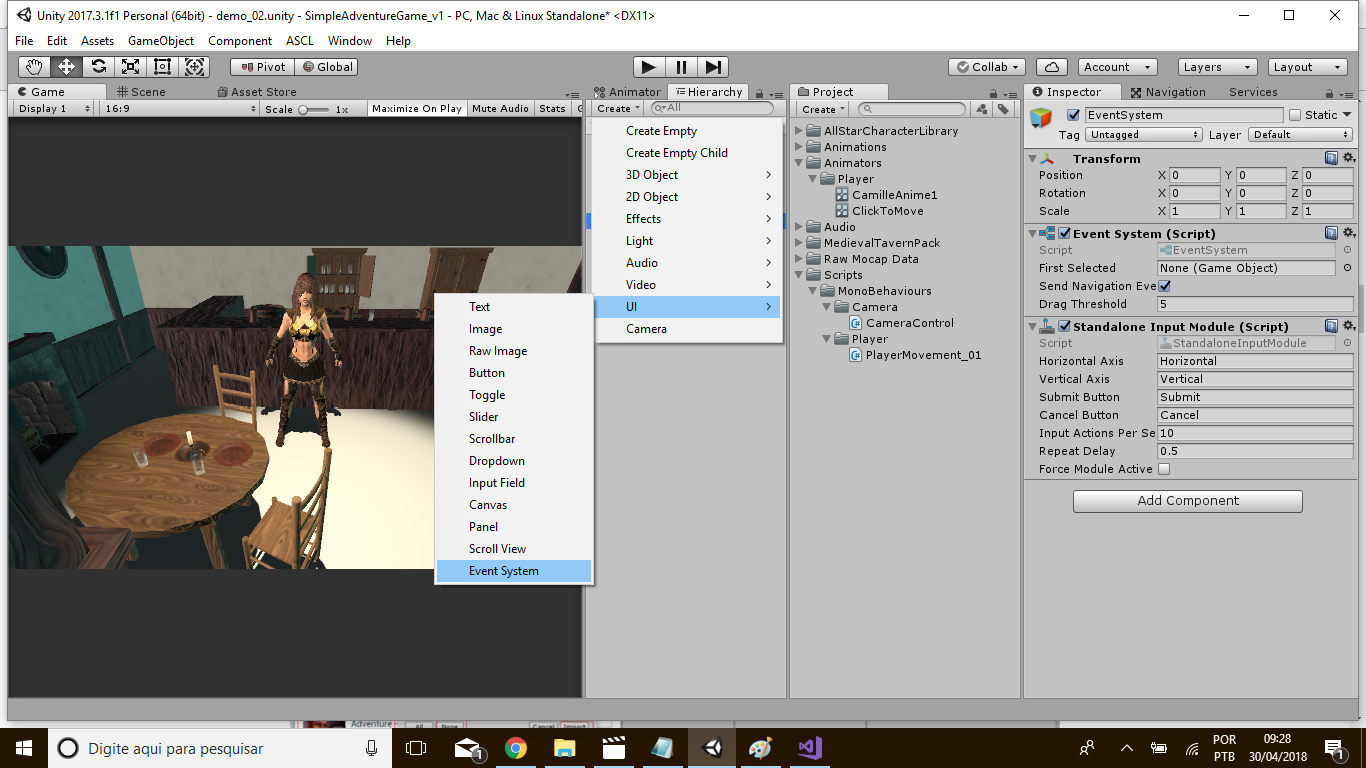Click the Project panel search field

click(910, 109)
